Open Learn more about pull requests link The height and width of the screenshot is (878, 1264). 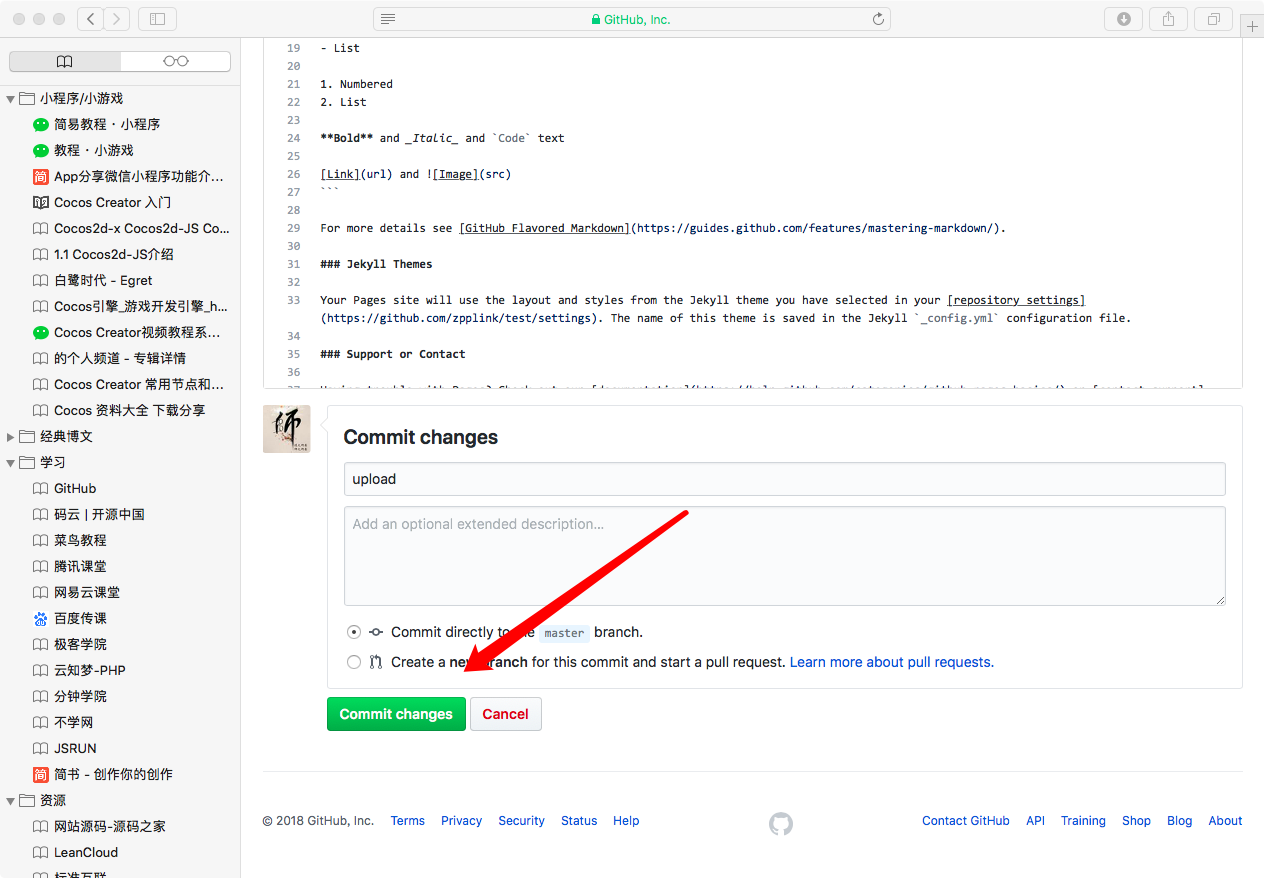click(x=891, y=662)
